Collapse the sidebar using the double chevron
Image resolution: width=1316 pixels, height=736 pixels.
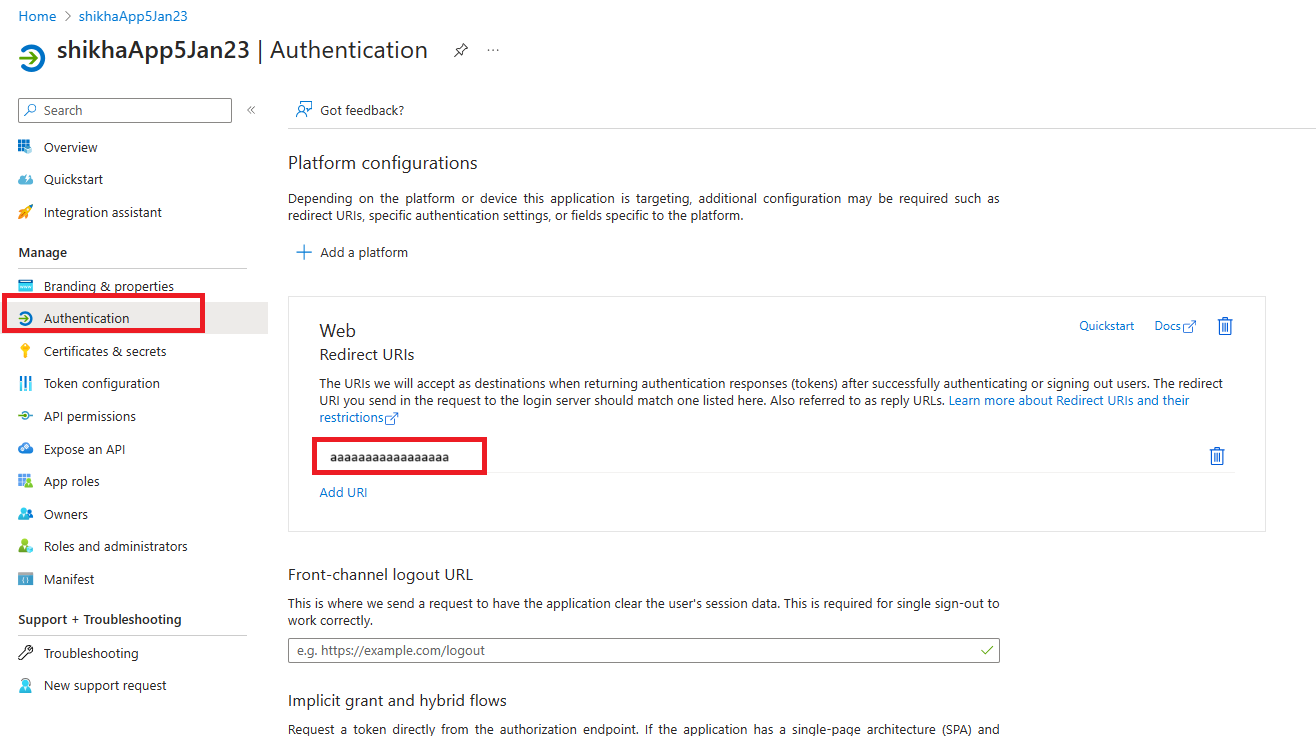click(x=251, y=110)
